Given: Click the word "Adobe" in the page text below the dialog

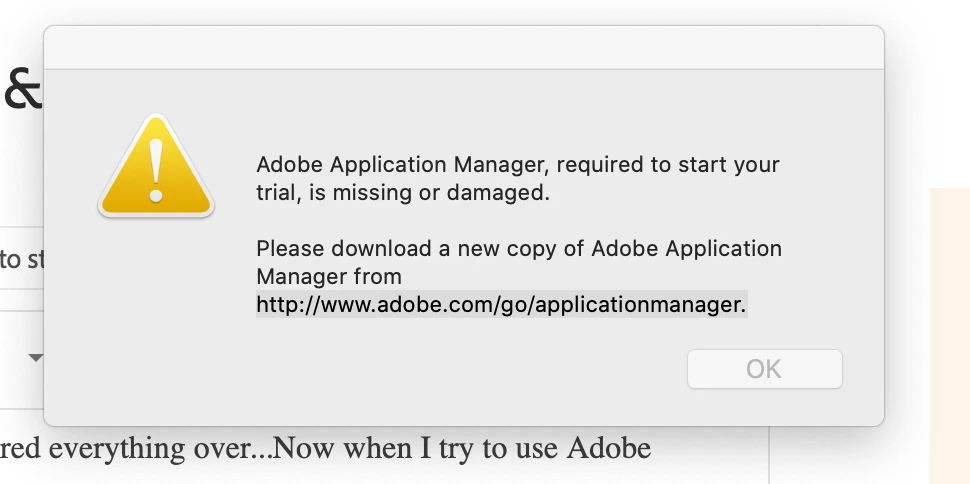Looking at the screenshot, I should [x=609, y=447].
